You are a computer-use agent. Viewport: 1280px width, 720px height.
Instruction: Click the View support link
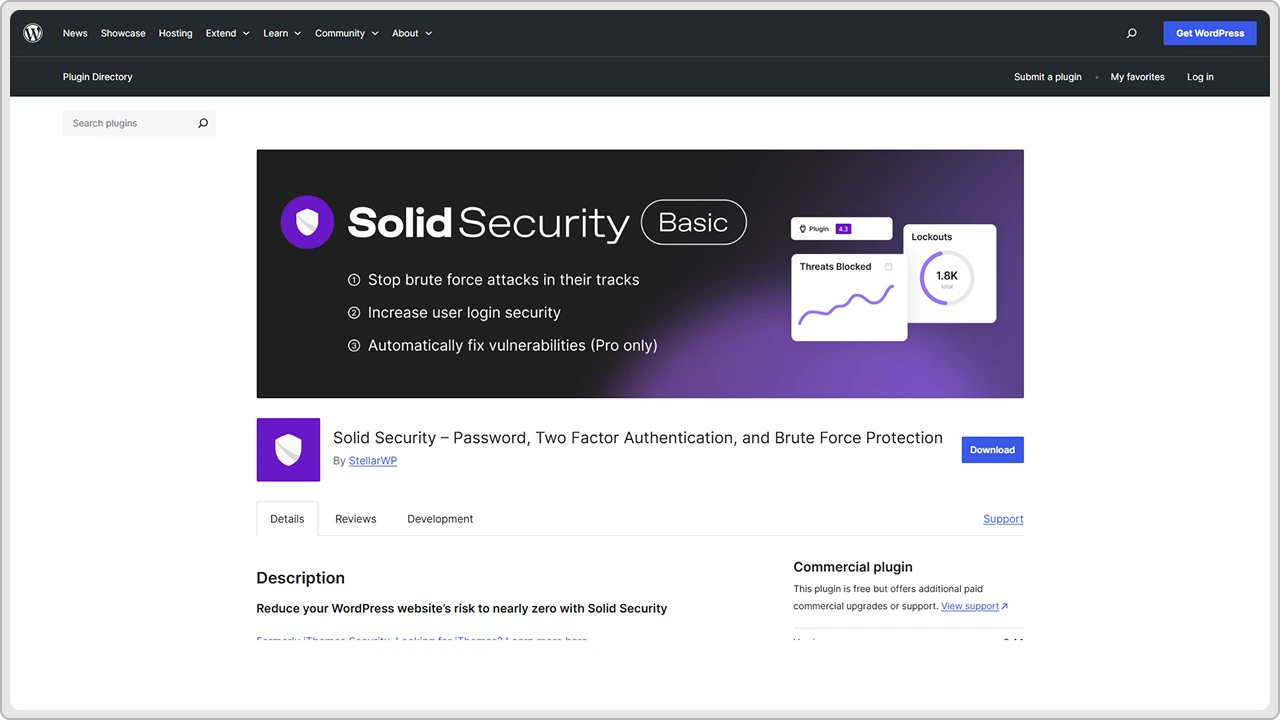point(968,606)
